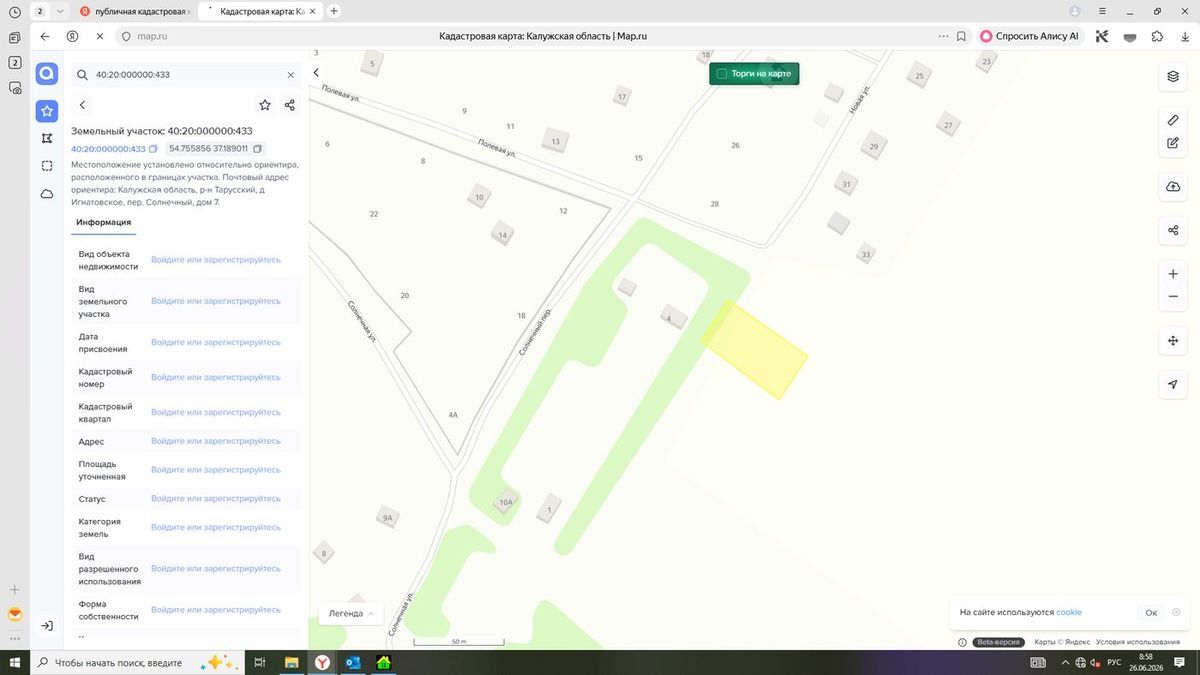Viewport: 1200px width, 675px height.
Task: Choose the dashed area selection tool
Action: tap(47, 166)
